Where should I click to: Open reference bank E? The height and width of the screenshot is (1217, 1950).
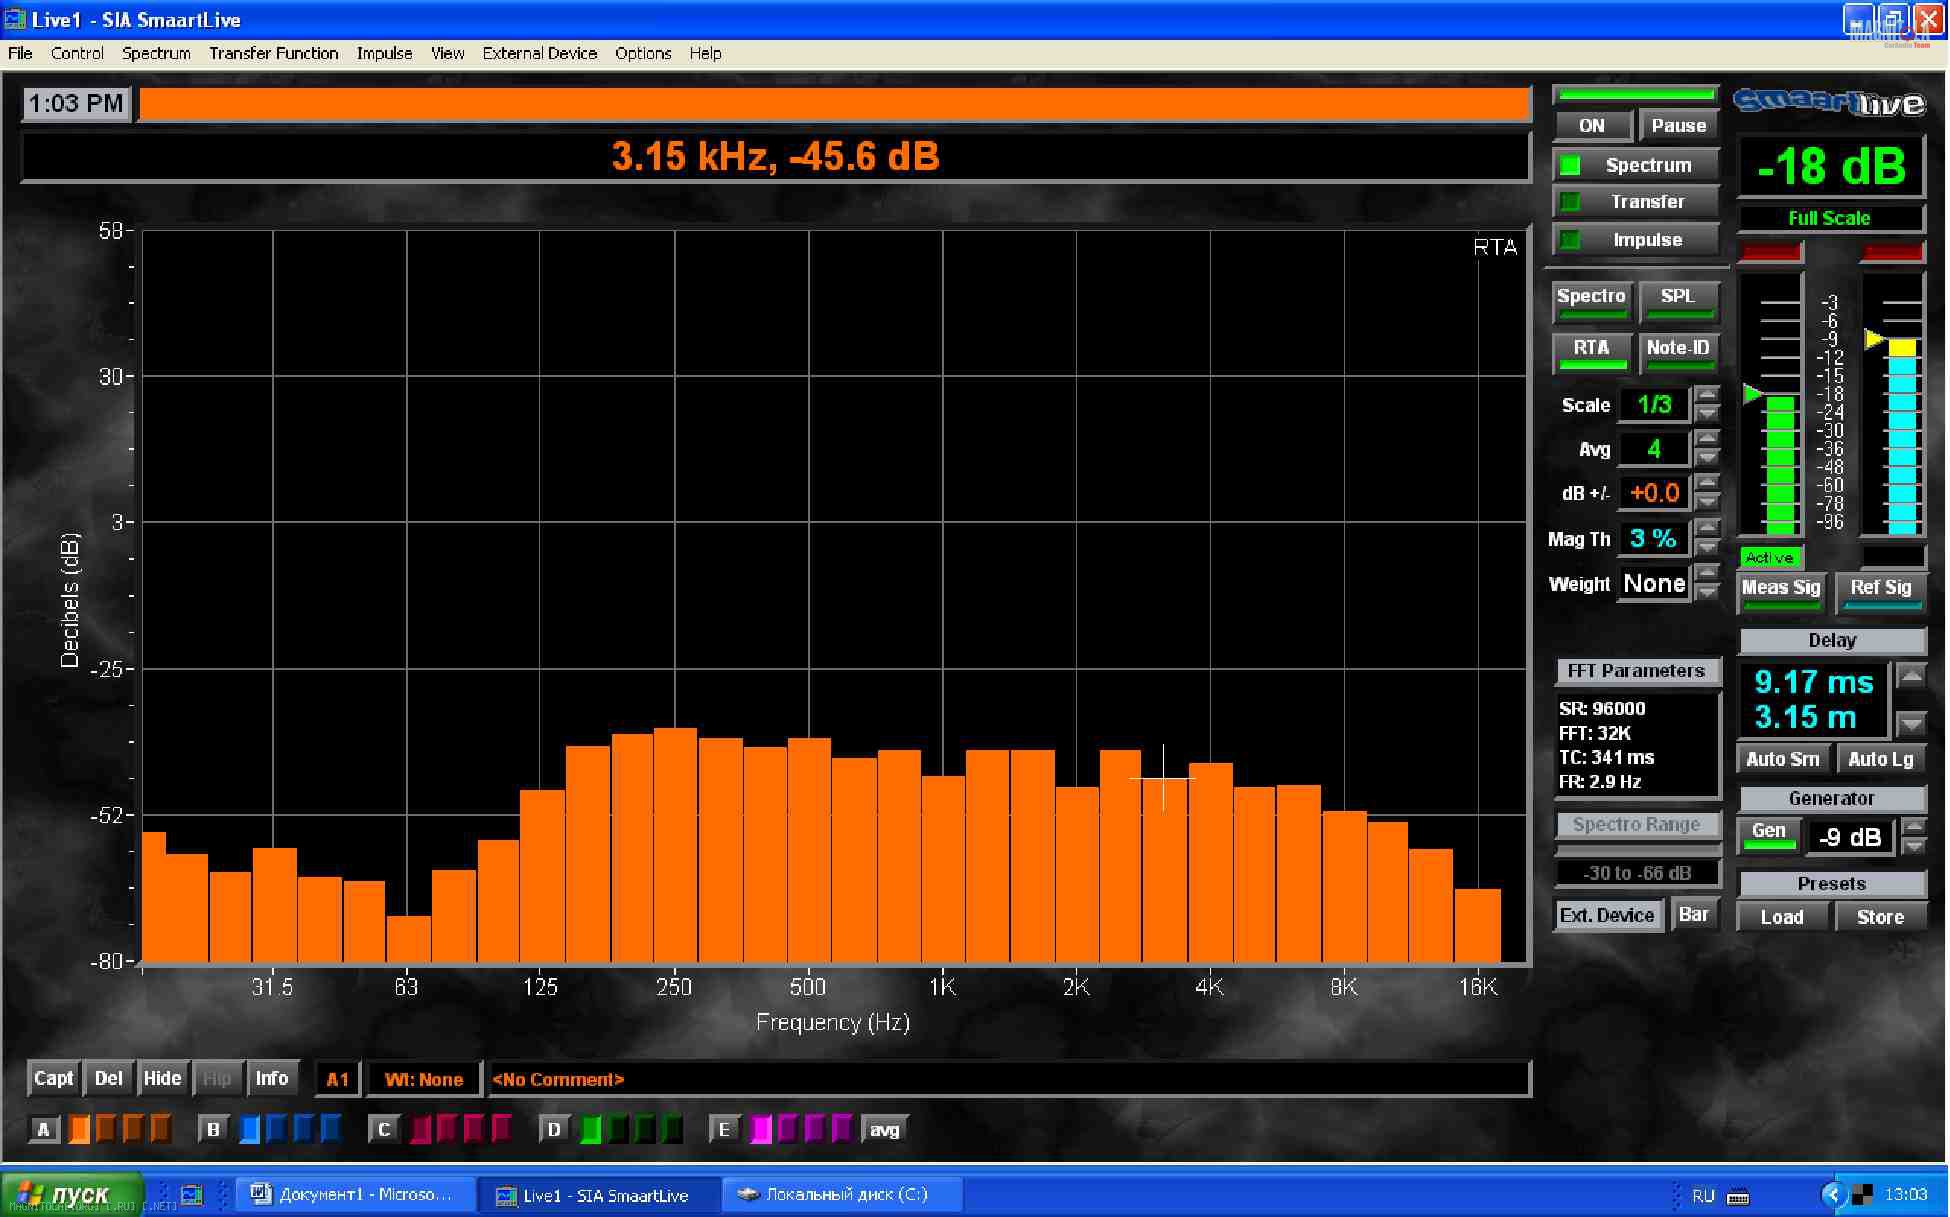[x=724, y=1130]
